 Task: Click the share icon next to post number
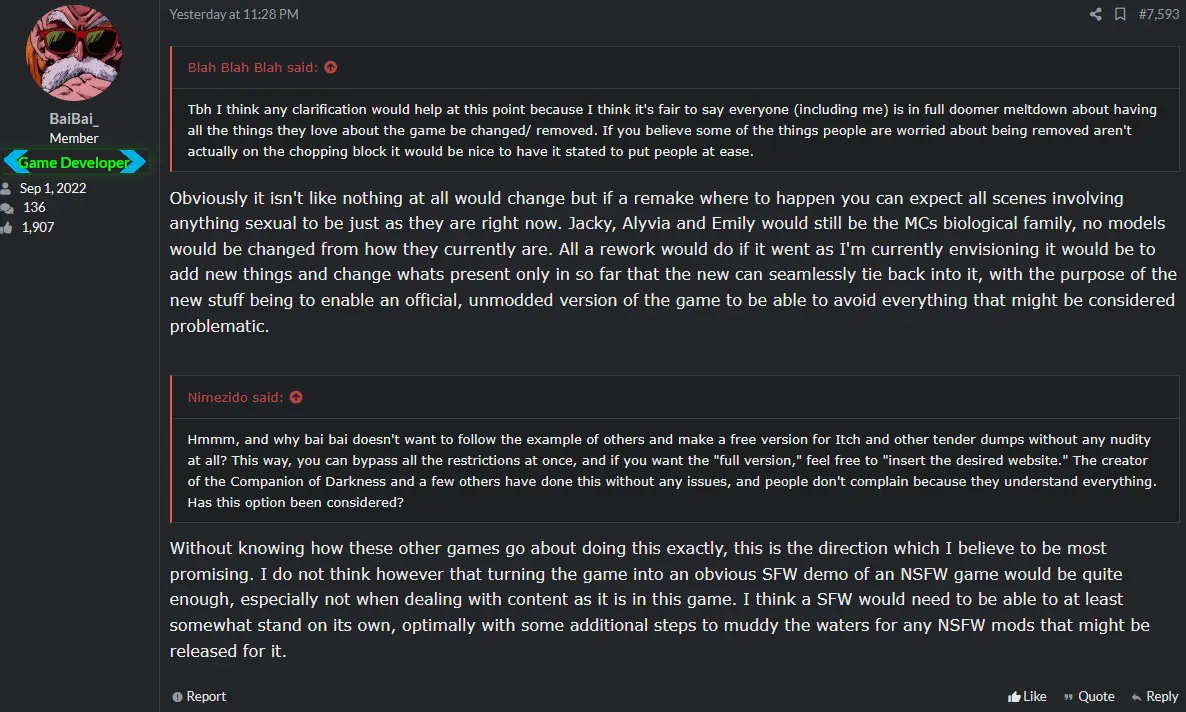[1095, 14]
